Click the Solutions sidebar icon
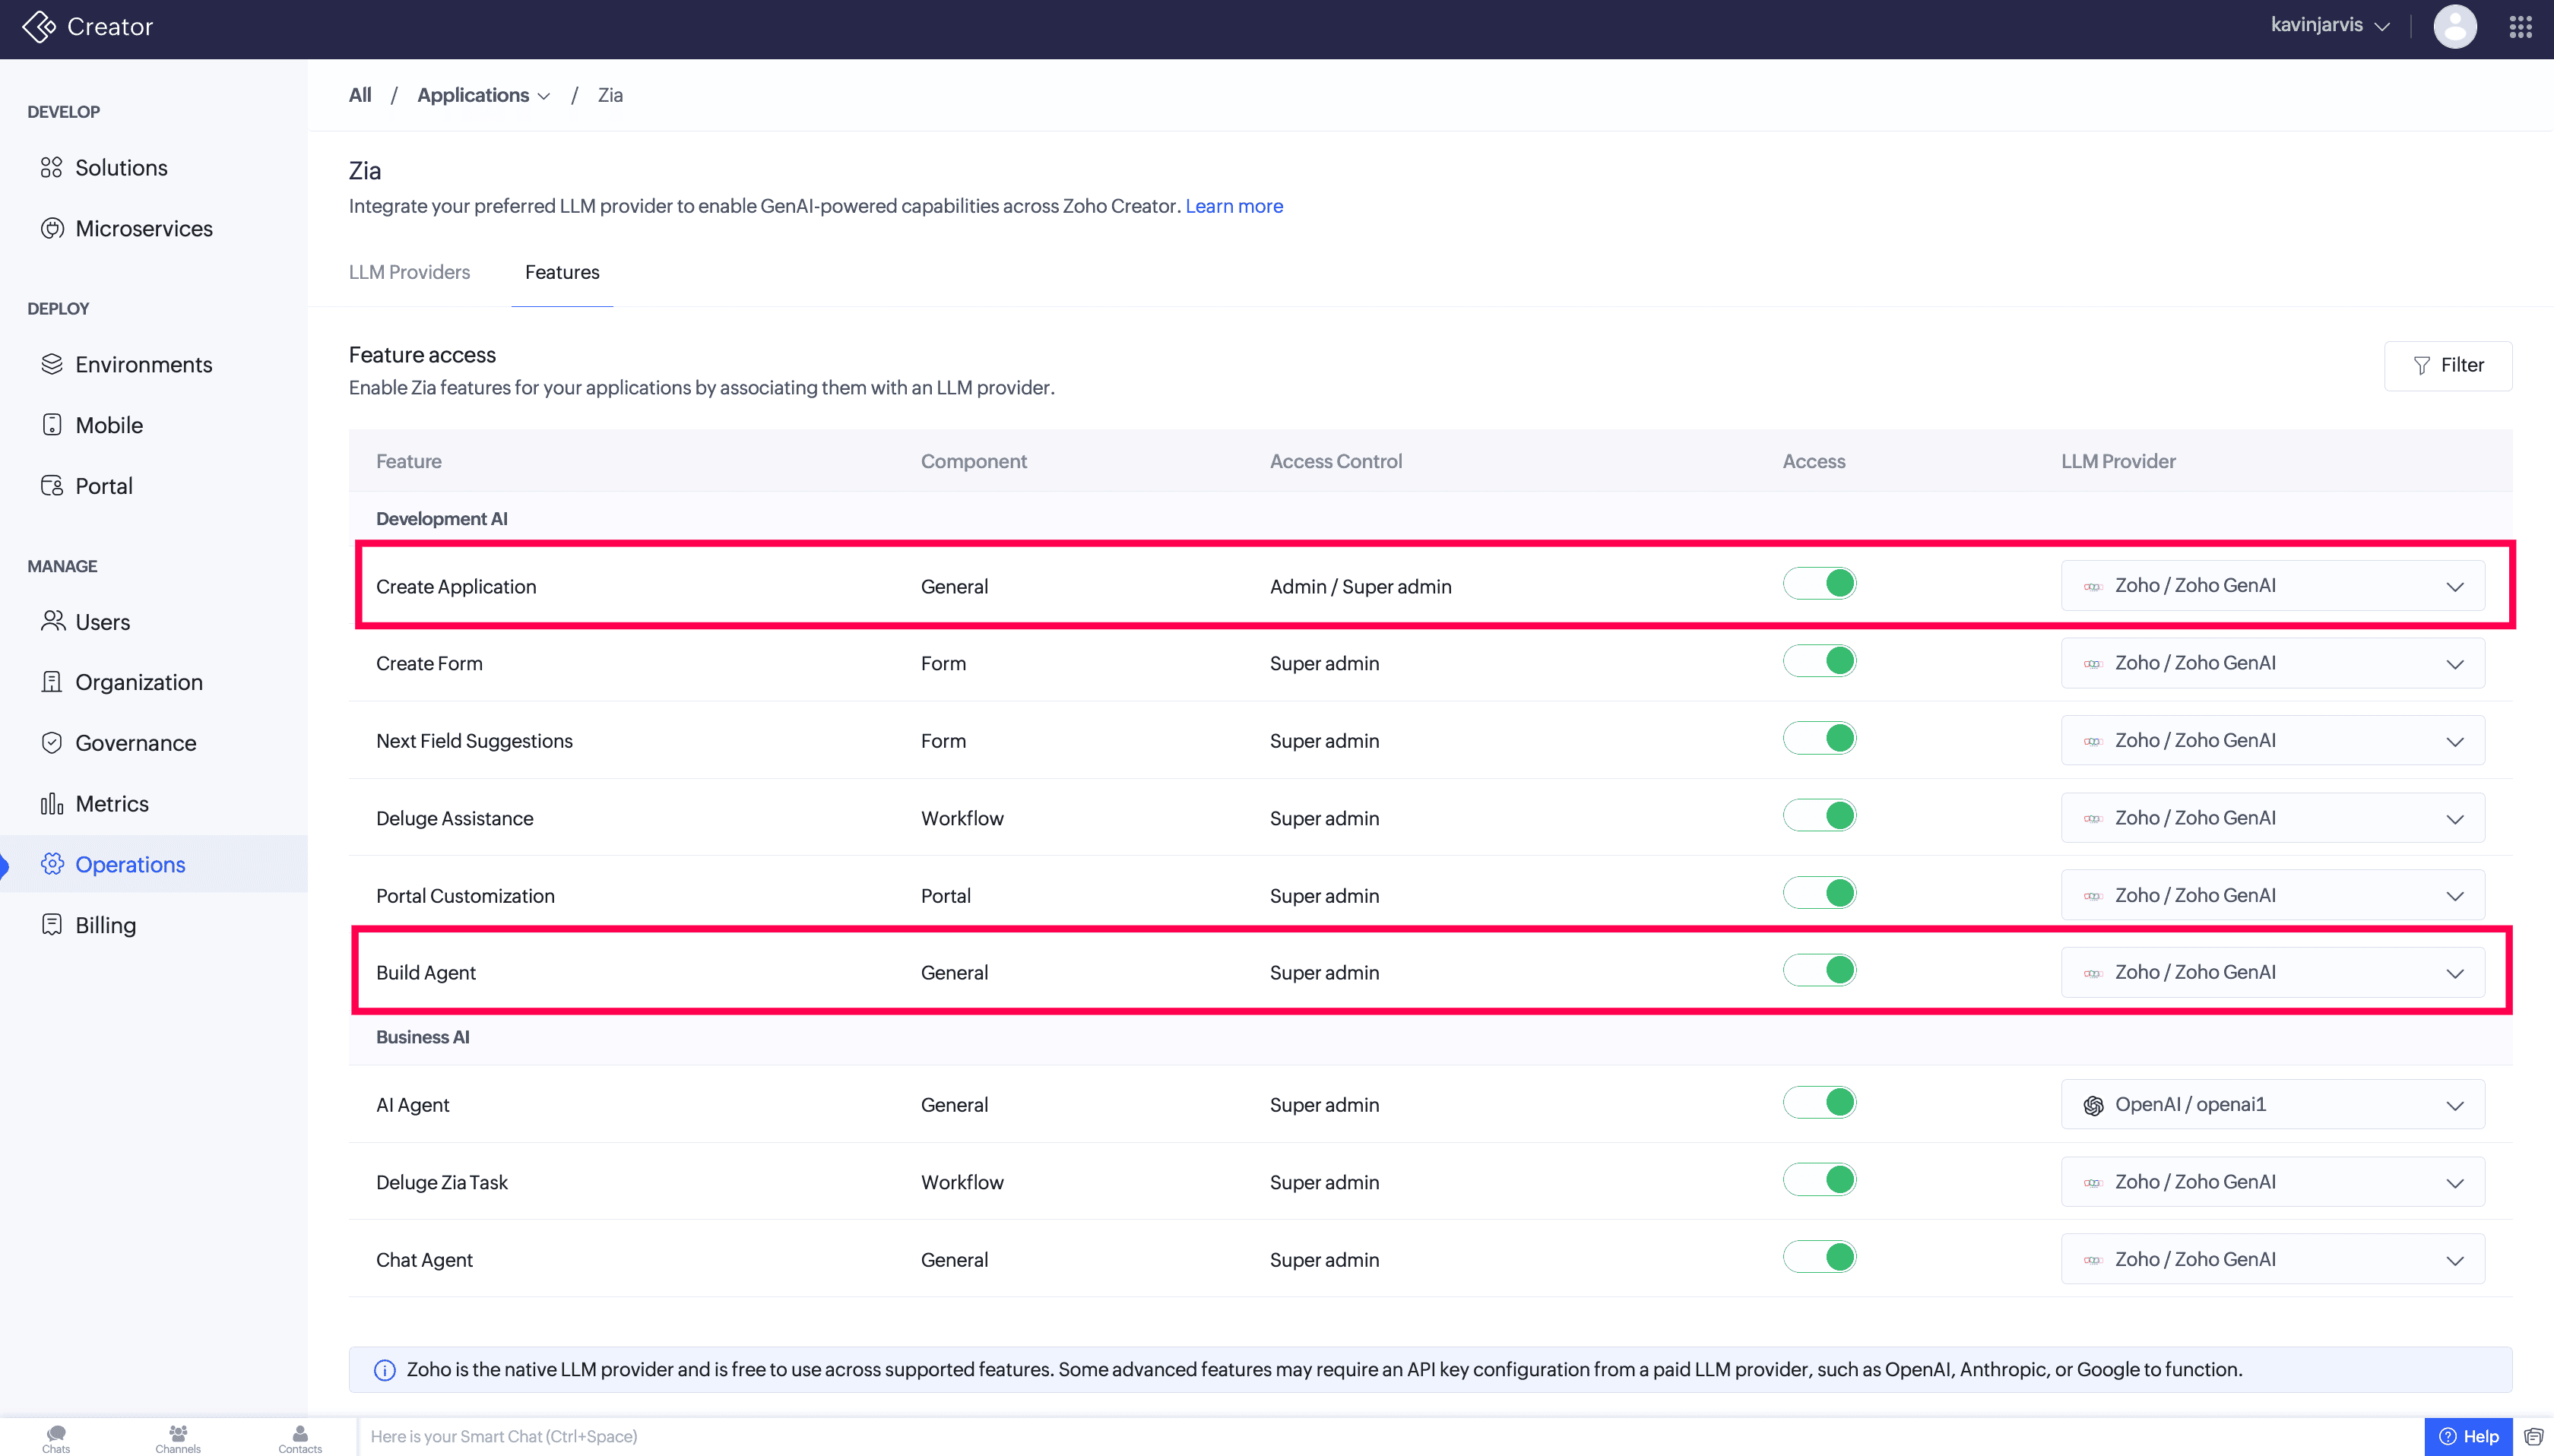Viewport: 2554px width, 1456px height. (52, 167)
